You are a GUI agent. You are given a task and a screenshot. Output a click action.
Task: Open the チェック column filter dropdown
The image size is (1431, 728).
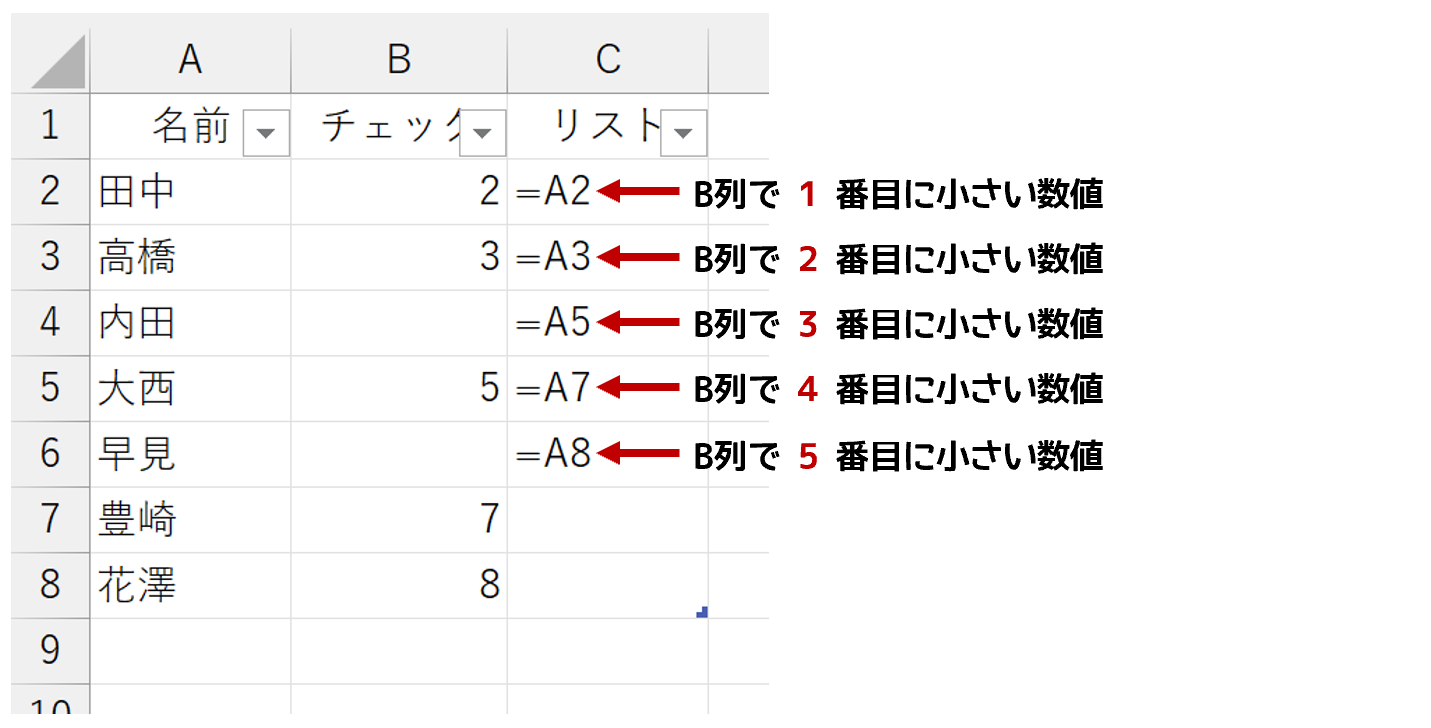pos(483,134)
